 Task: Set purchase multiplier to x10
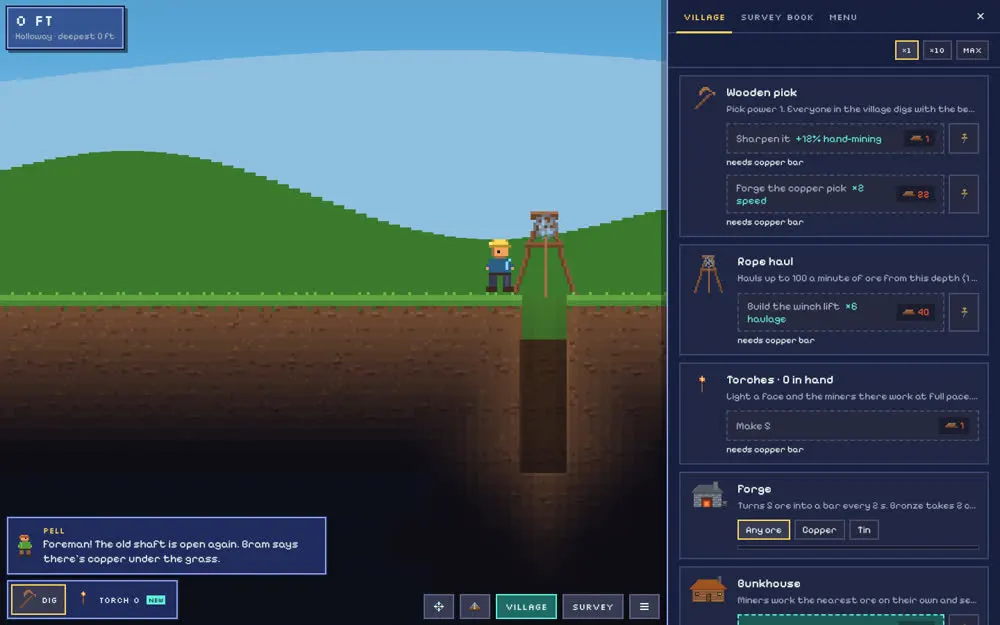coord(937,50)
